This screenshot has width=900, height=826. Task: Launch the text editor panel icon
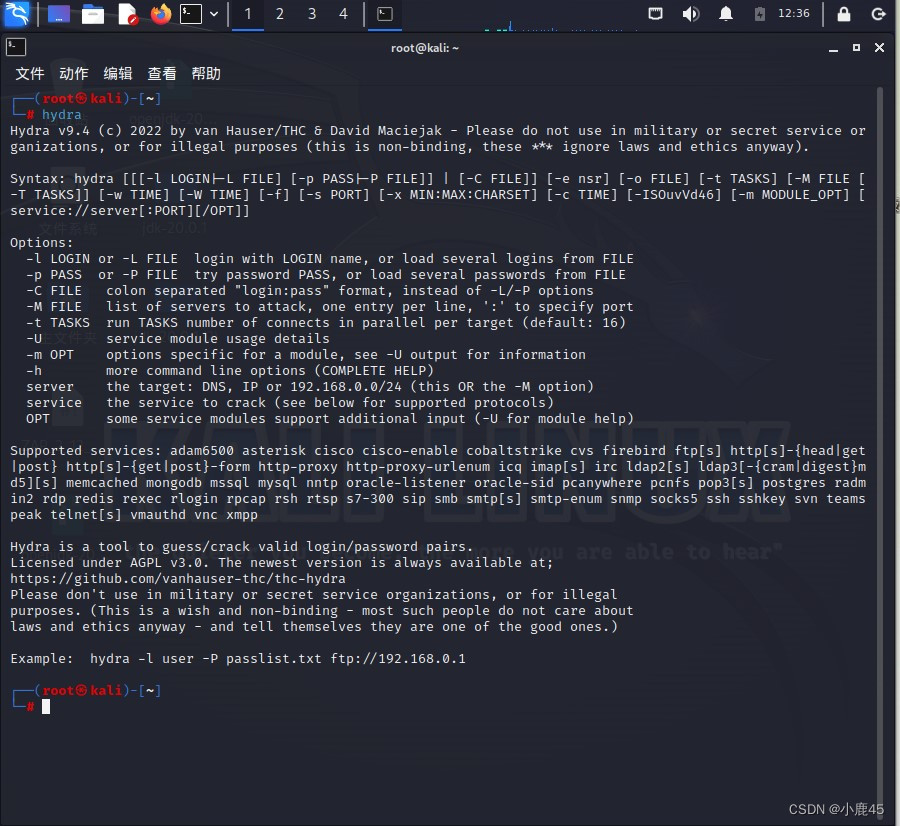pyautogui.click(x=127, y=14)
